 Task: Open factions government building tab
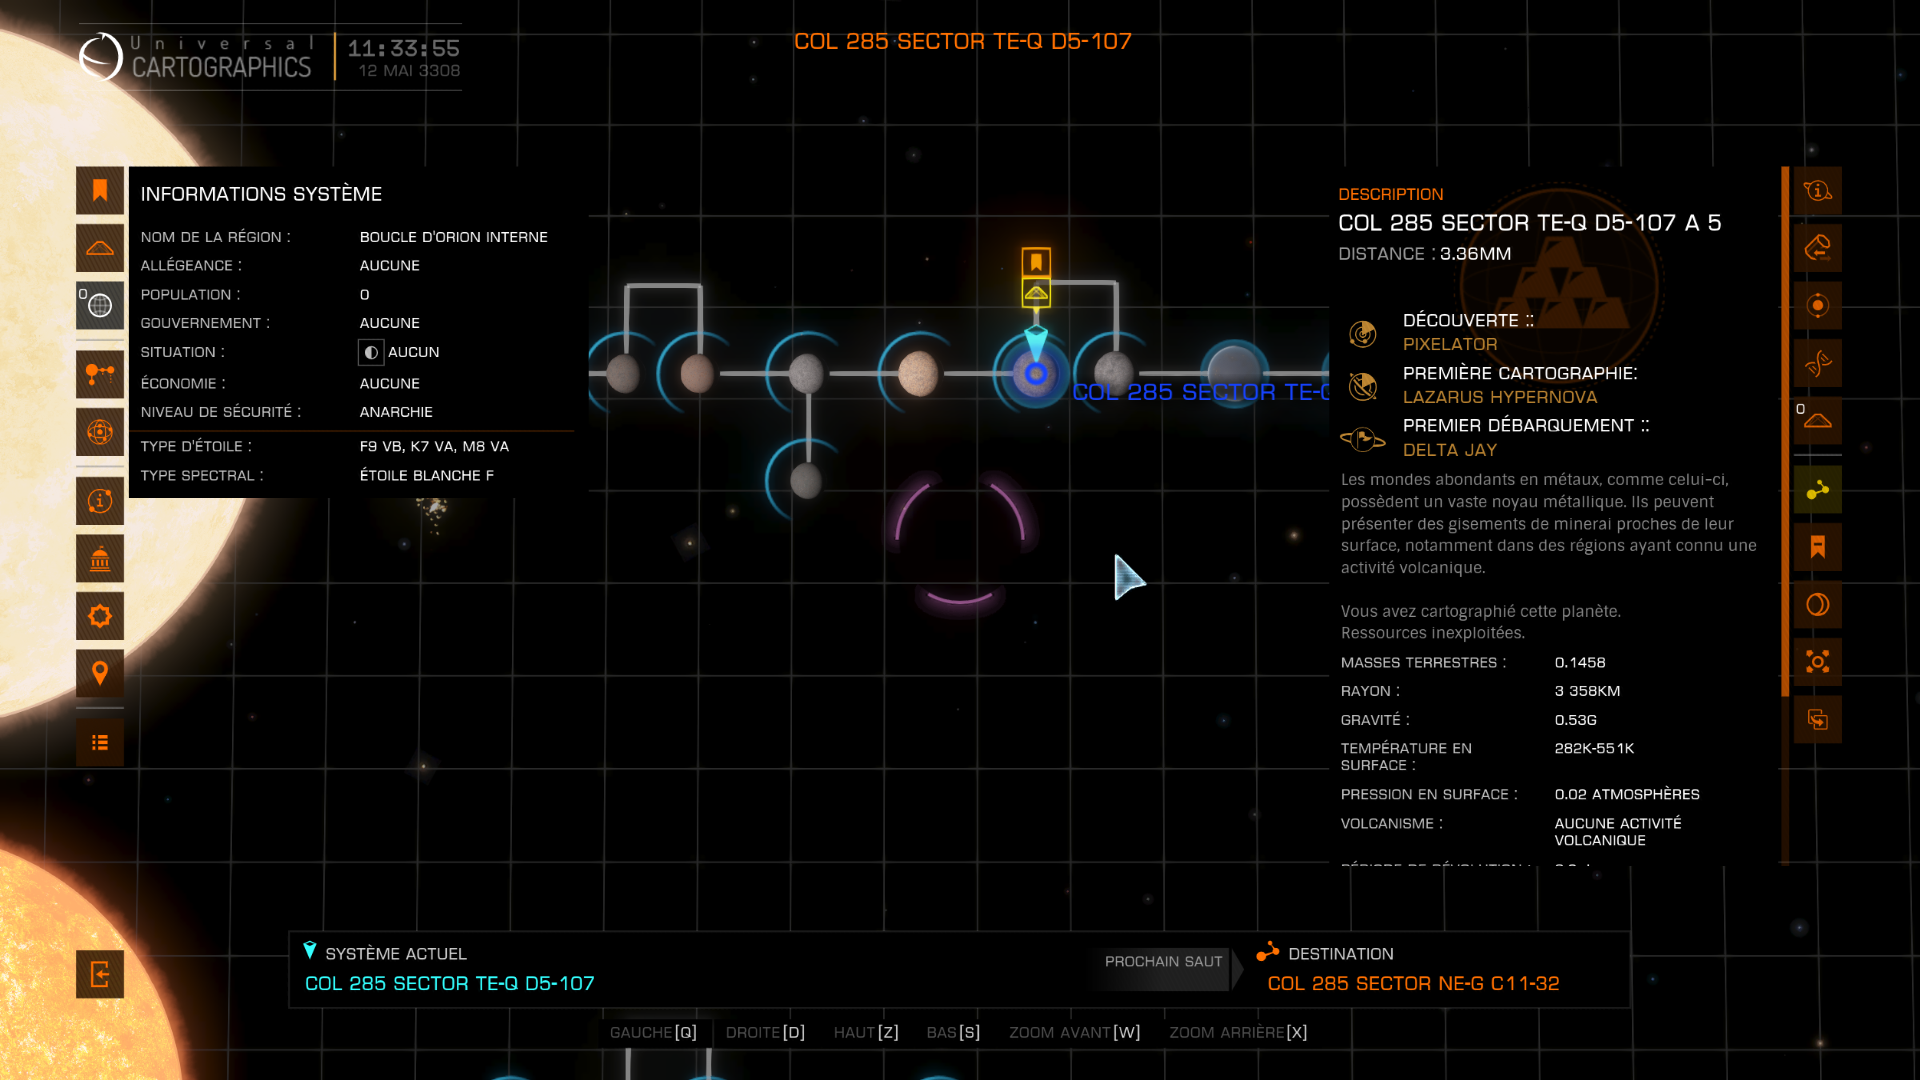(100, 558)
